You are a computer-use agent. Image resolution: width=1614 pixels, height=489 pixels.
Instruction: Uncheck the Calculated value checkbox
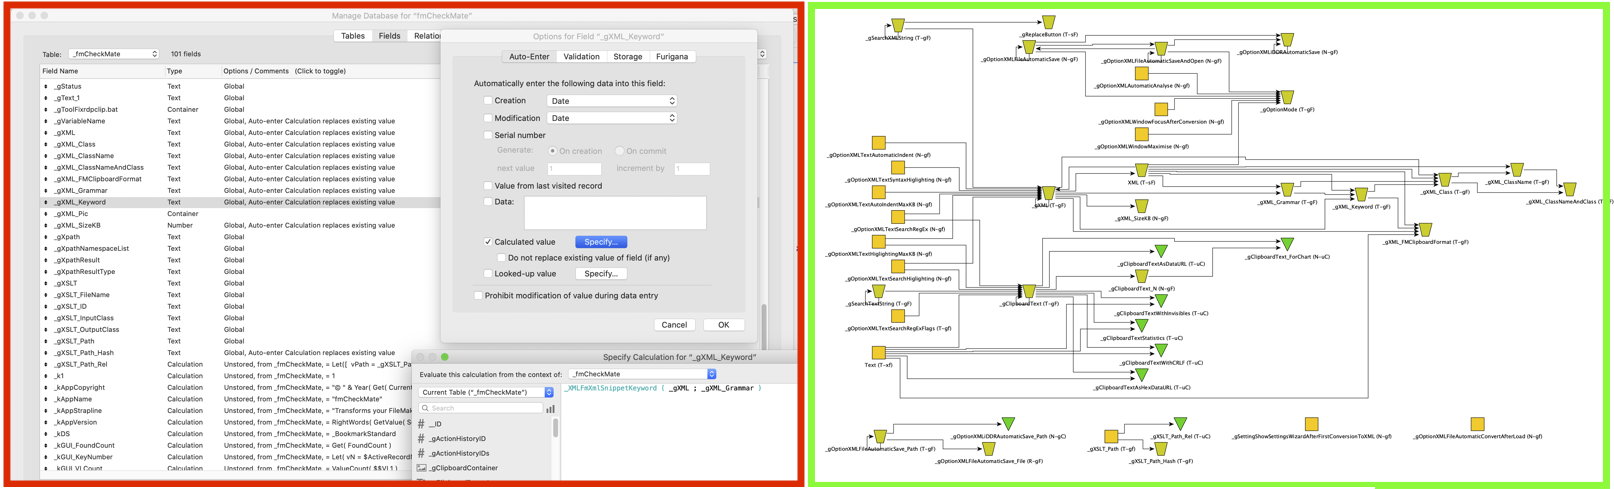(488, 242)
